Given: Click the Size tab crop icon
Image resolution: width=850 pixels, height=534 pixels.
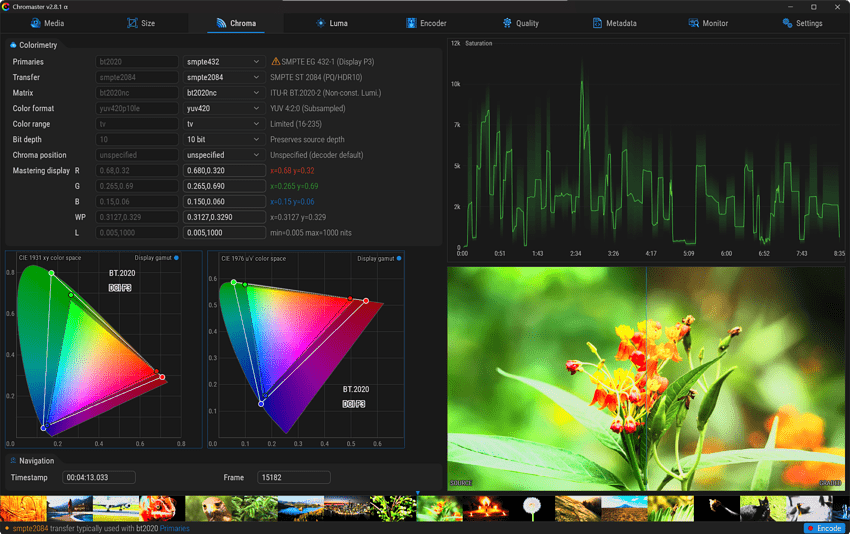Looking at the screenshot, I should [132, 23].
